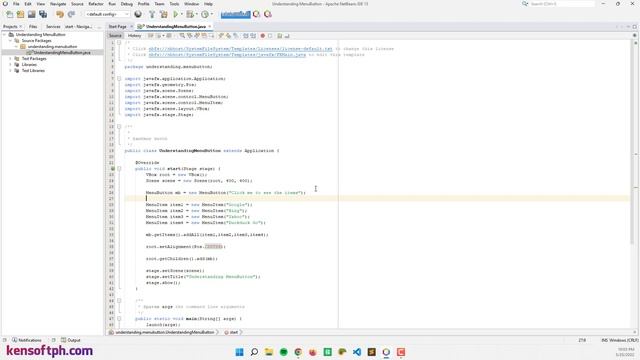Click the Clean and Build Project icon
640x360 pixels.
pos(164,14)
